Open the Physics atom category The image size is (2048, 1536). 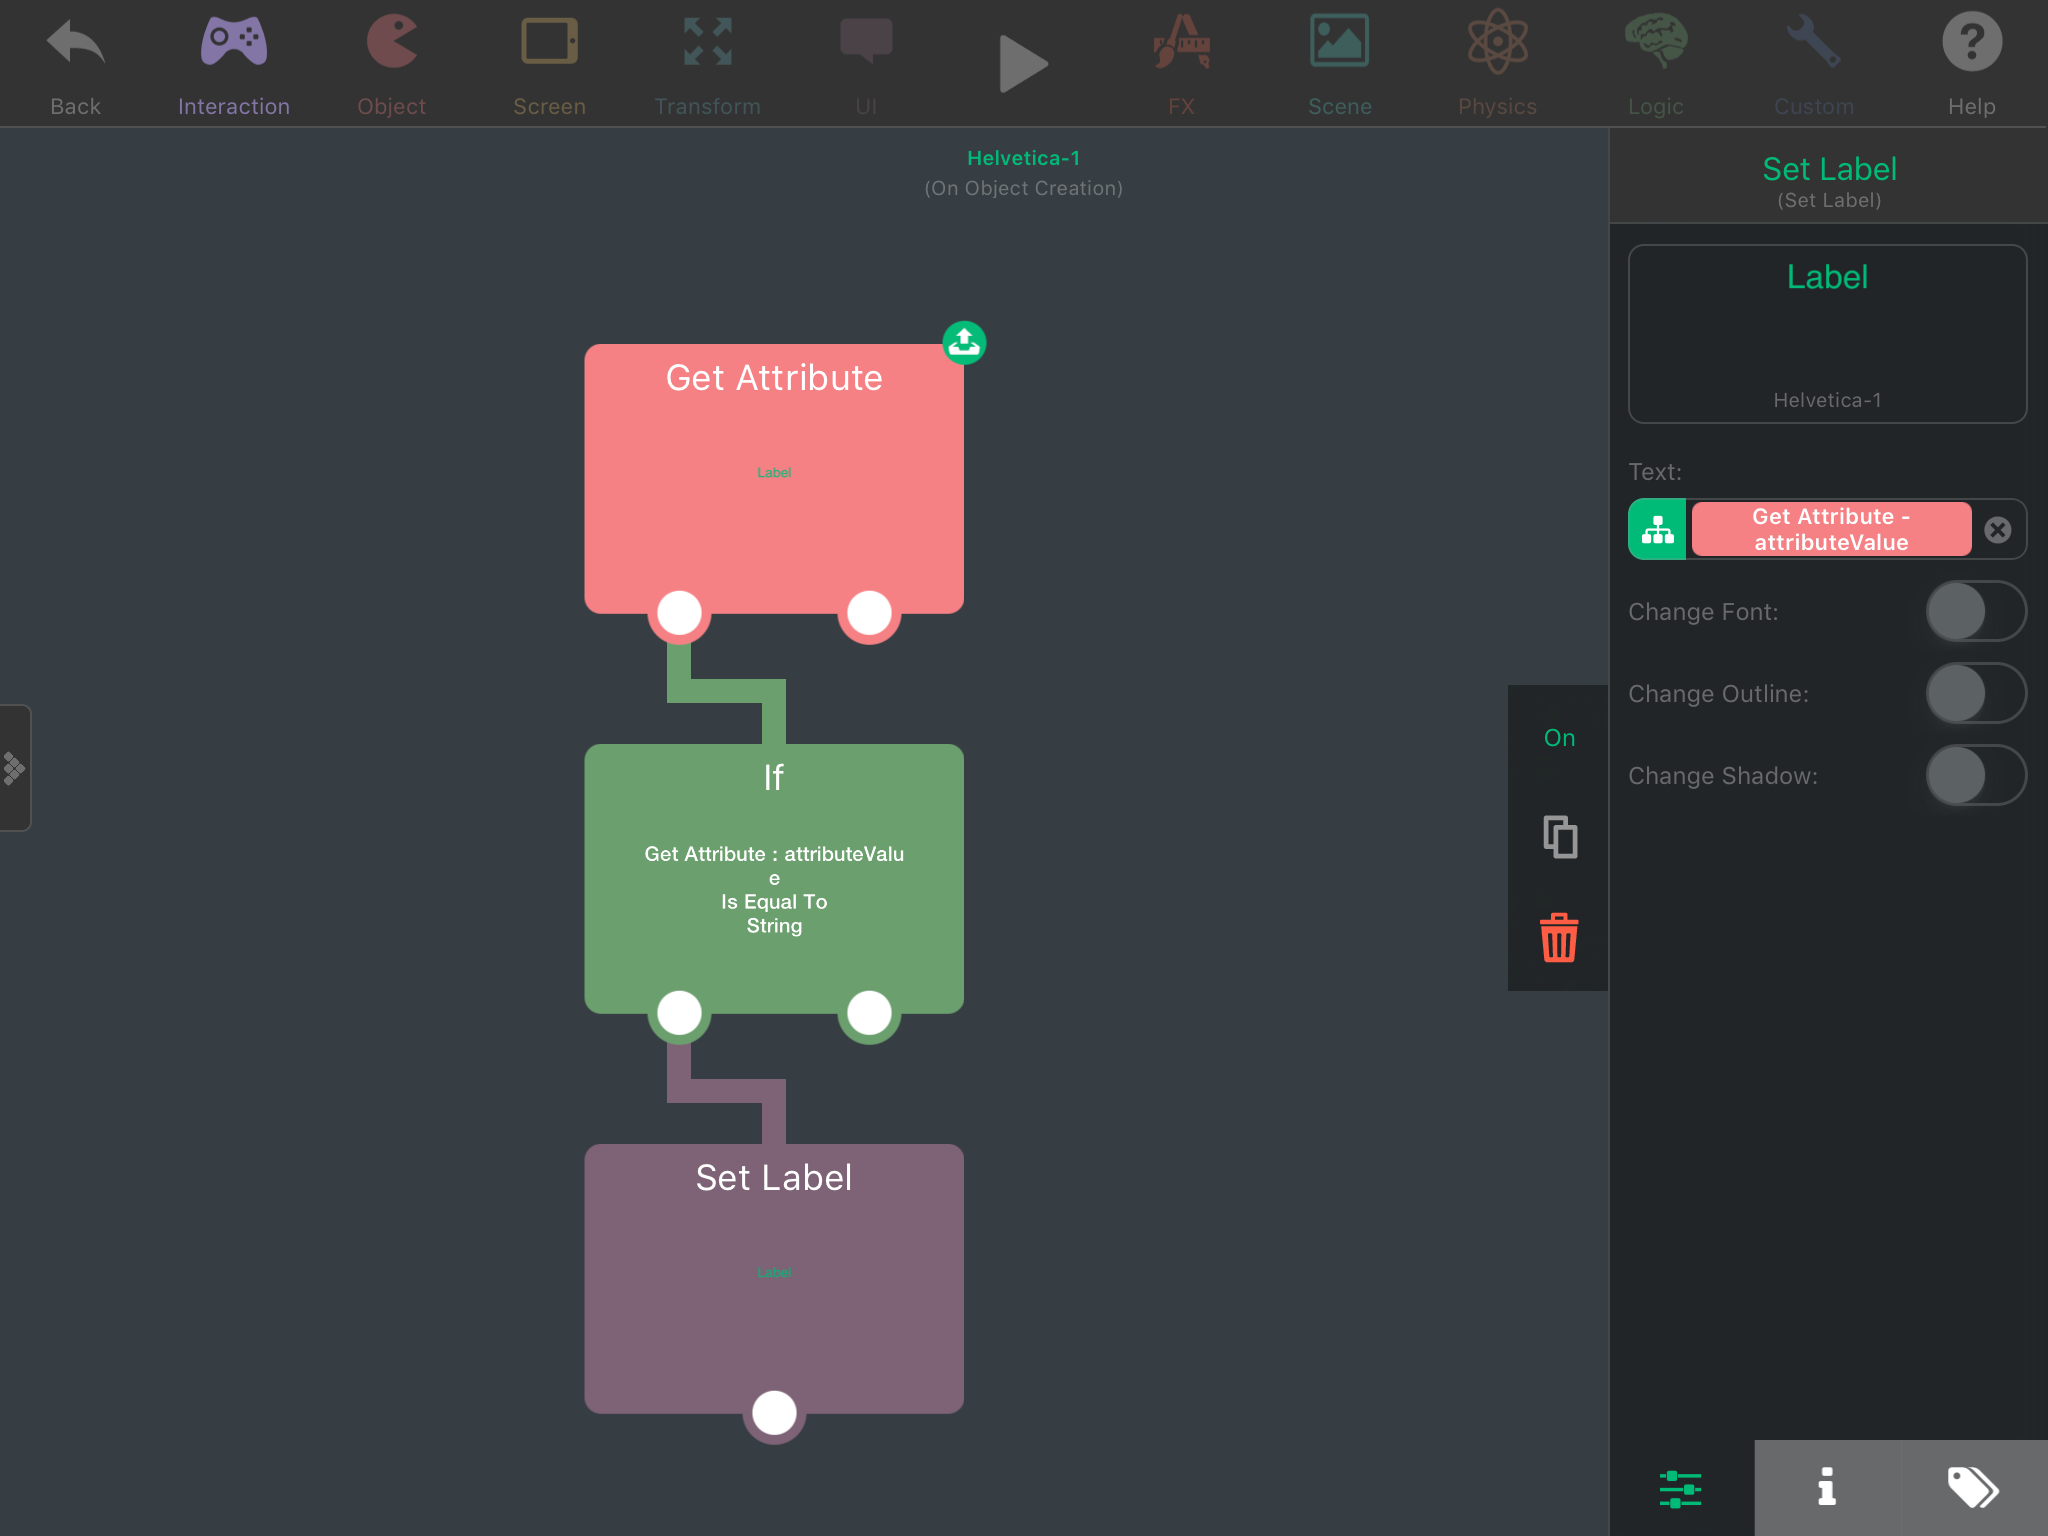coord(1497,45)
